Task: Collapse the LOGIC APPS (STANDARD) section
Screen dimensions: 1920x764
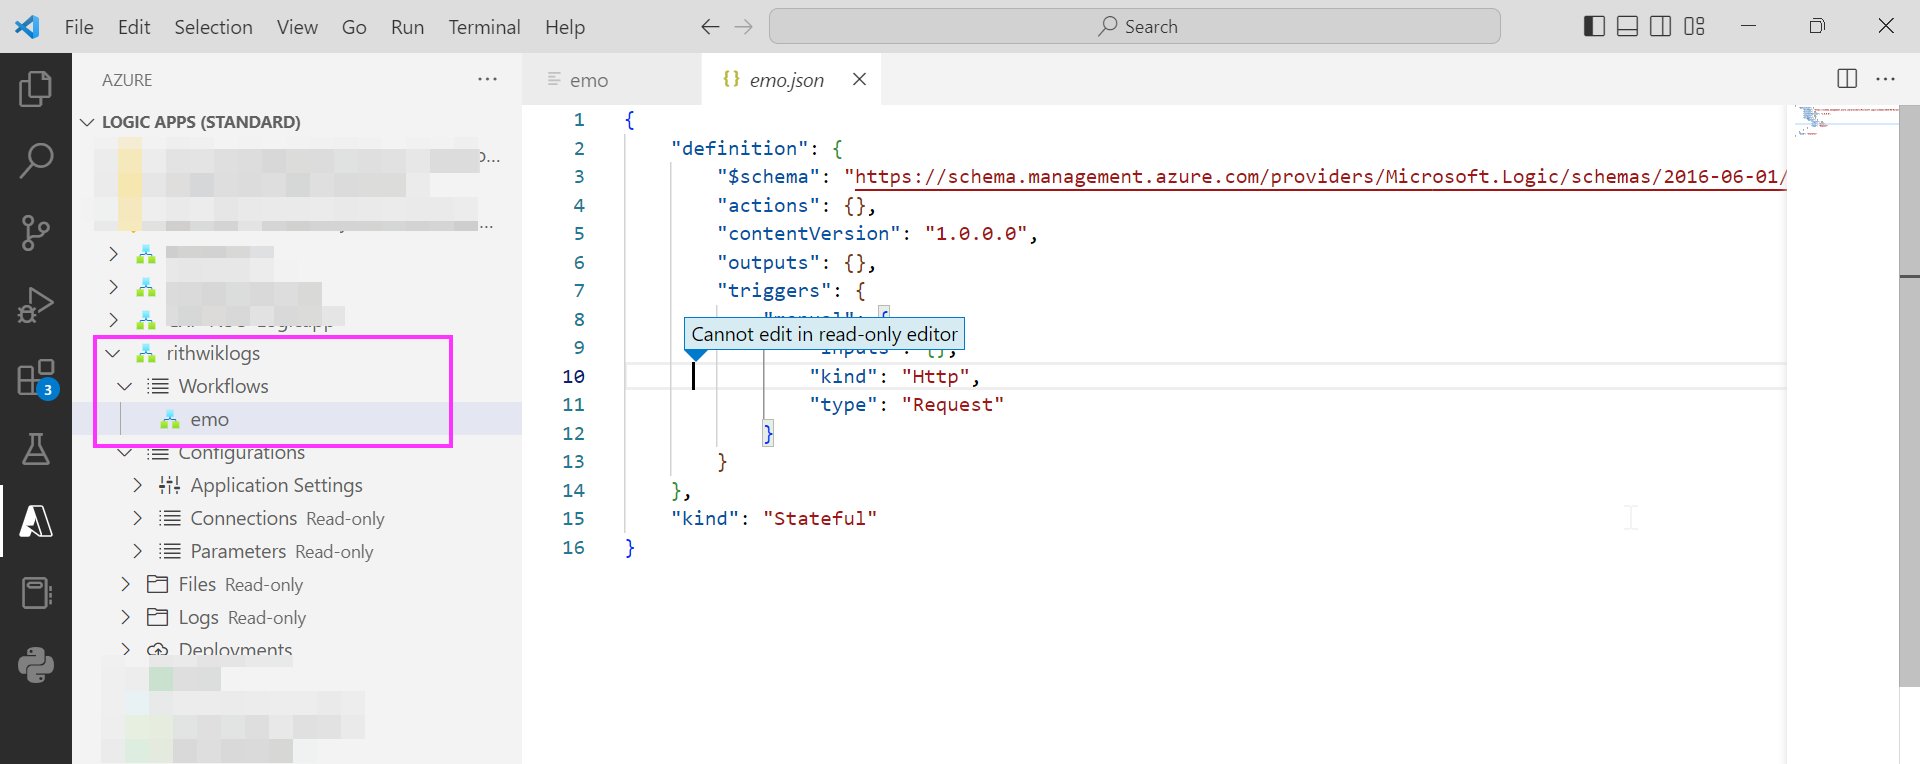Action: [88, 122]
